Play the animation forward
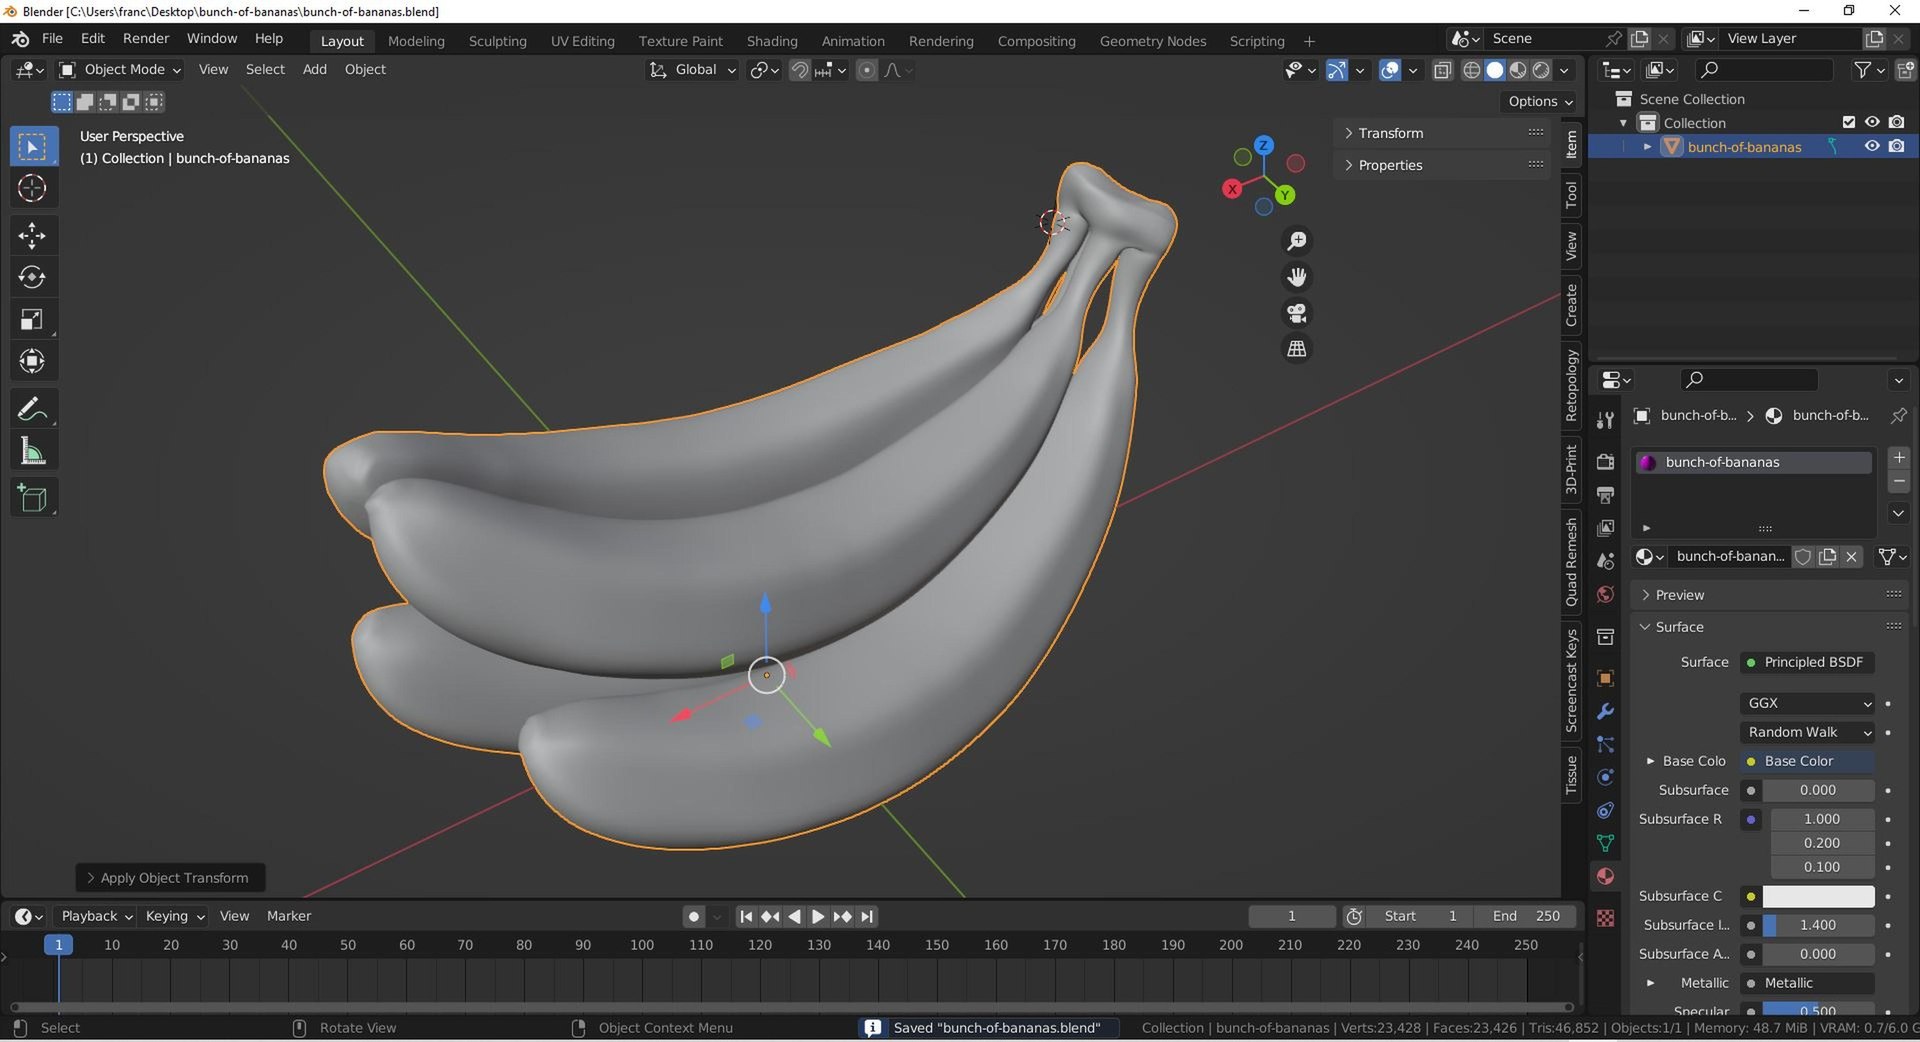 coord(818,916)
